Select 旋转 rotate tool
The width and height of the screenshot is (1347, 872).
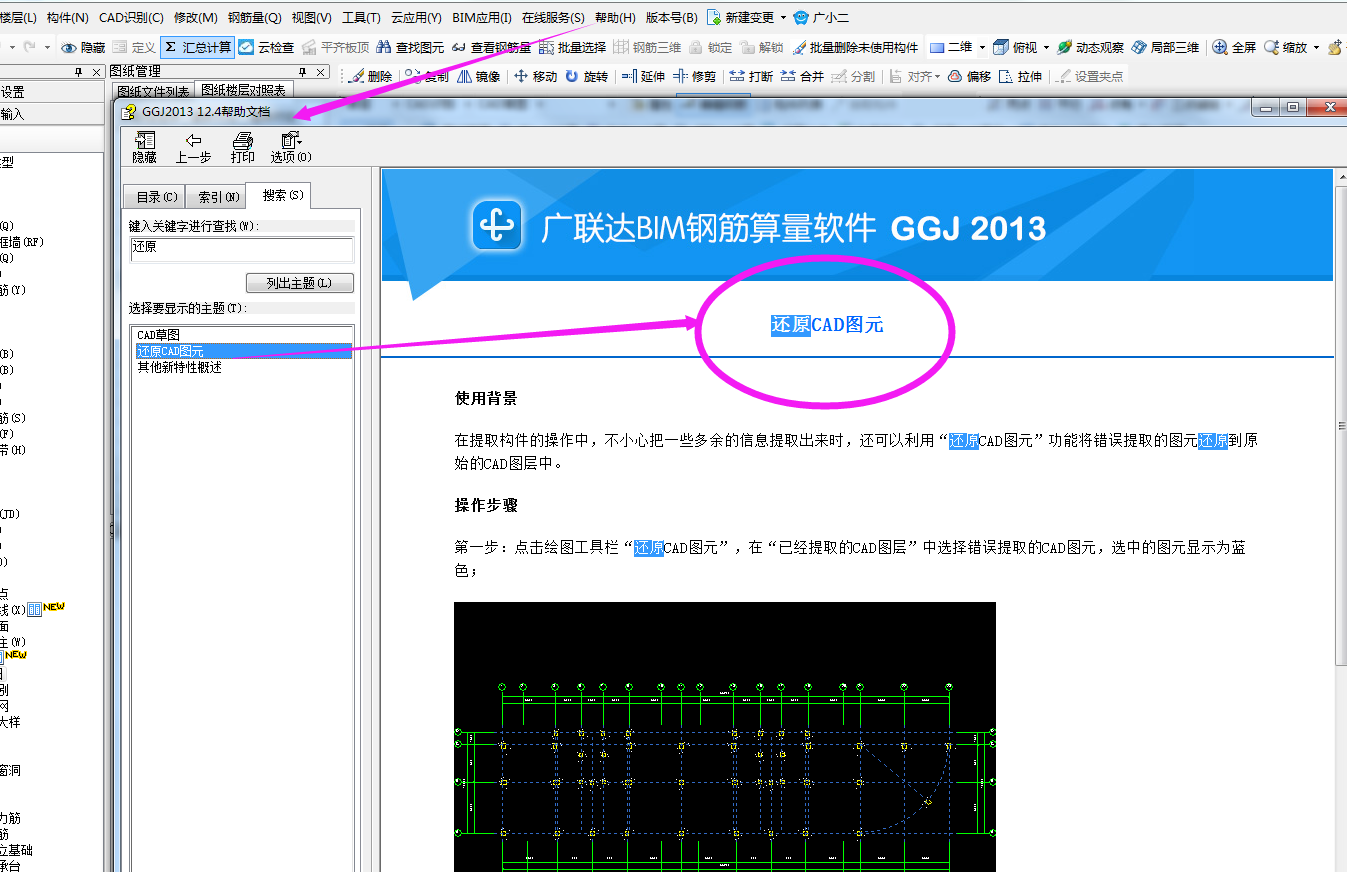coord(586,76)
